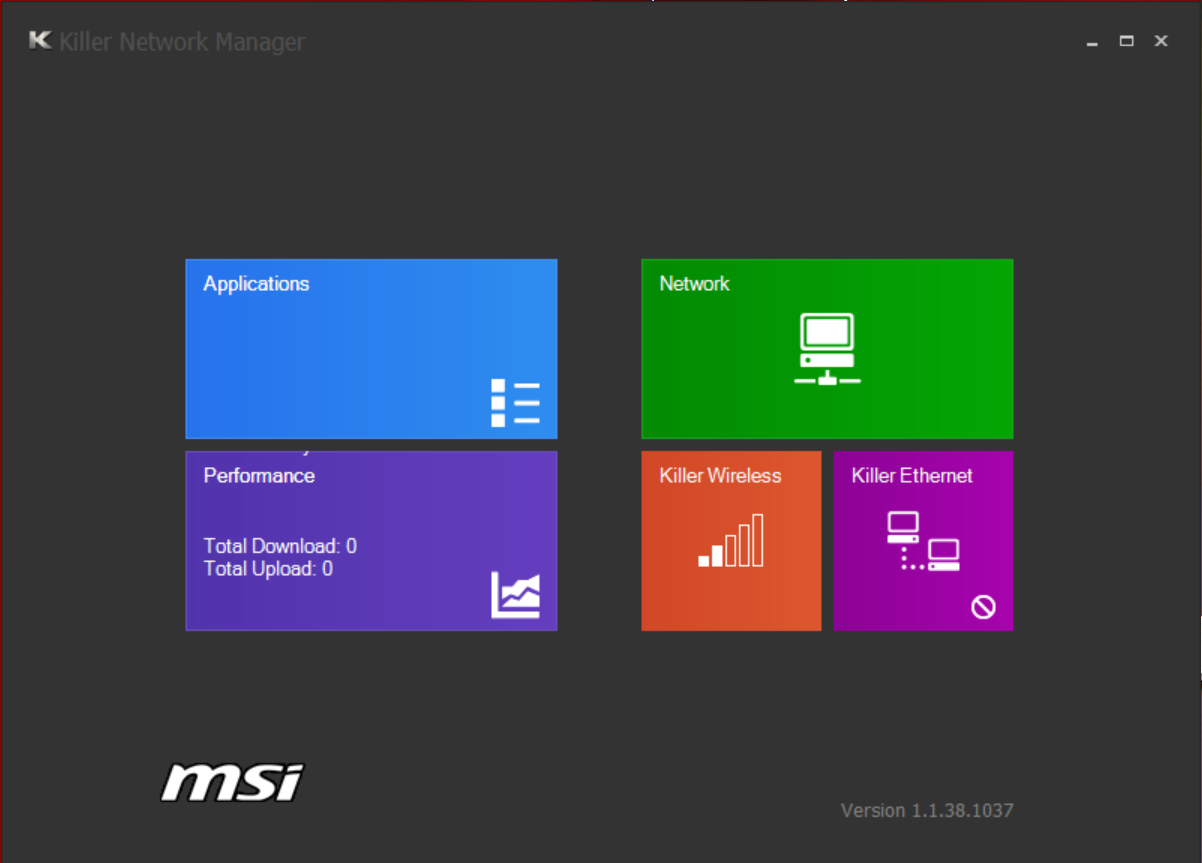The width and height of the screenshot is (1202, 863).
Task: Open the Applications tile
Action: tap(371, 349)
